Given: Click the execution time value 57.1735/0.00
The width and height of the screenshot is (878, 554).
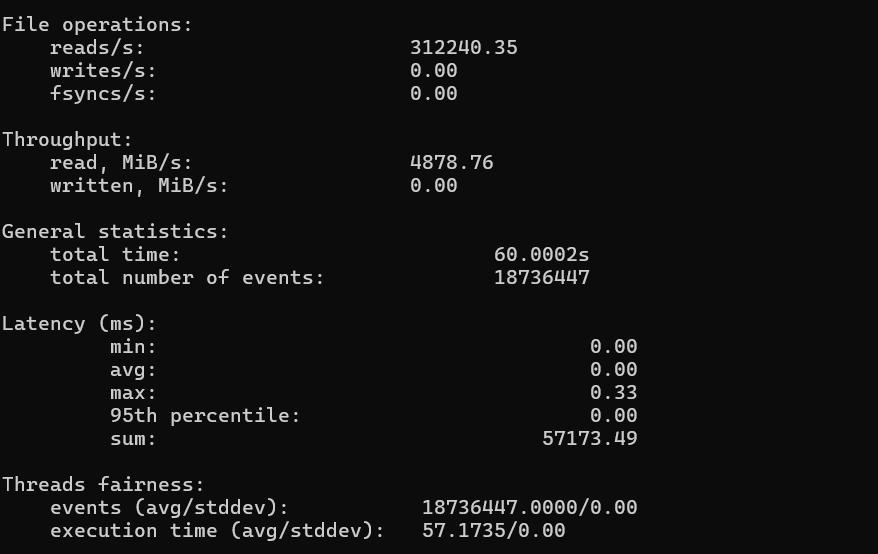Looking at the screenshot, I should pos(494,531).
